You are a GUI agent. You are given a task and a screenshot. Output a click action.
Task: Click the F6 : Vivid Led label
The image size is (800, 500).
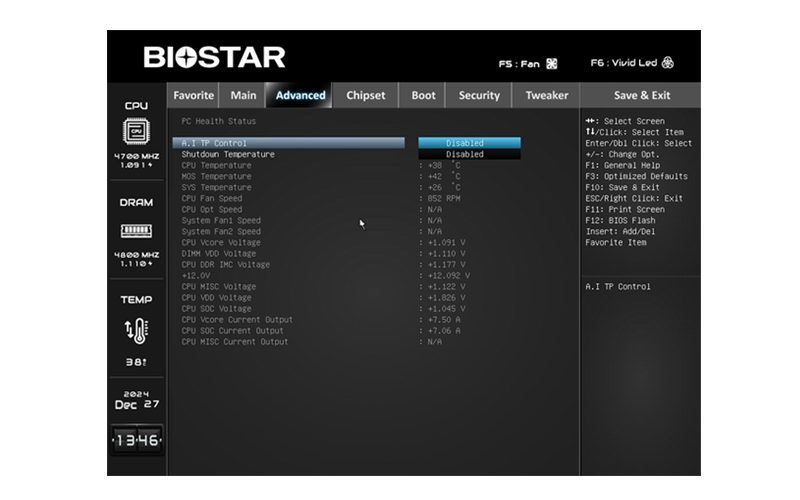(623, 63)
